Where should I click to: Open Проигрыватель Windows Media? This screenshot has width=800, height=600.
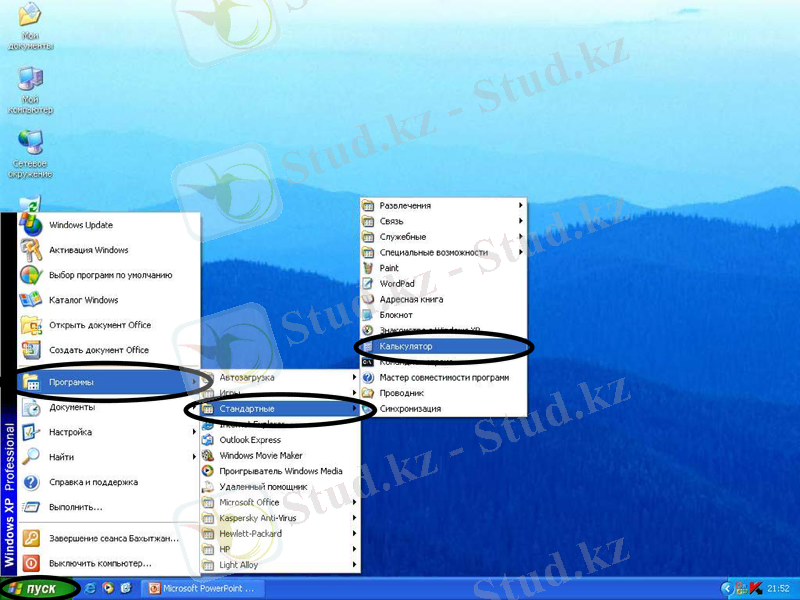280,471
